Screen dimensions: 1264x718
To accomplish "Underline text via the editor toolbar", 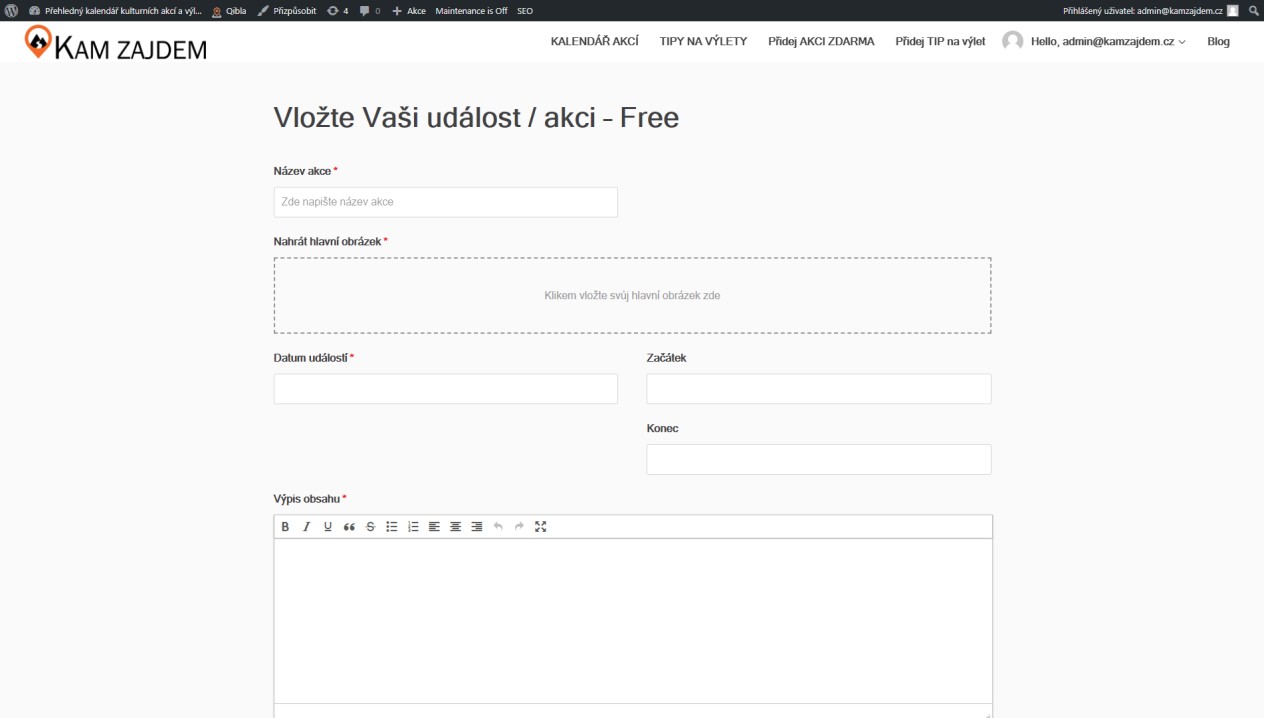I will click(x=328, y=527).
